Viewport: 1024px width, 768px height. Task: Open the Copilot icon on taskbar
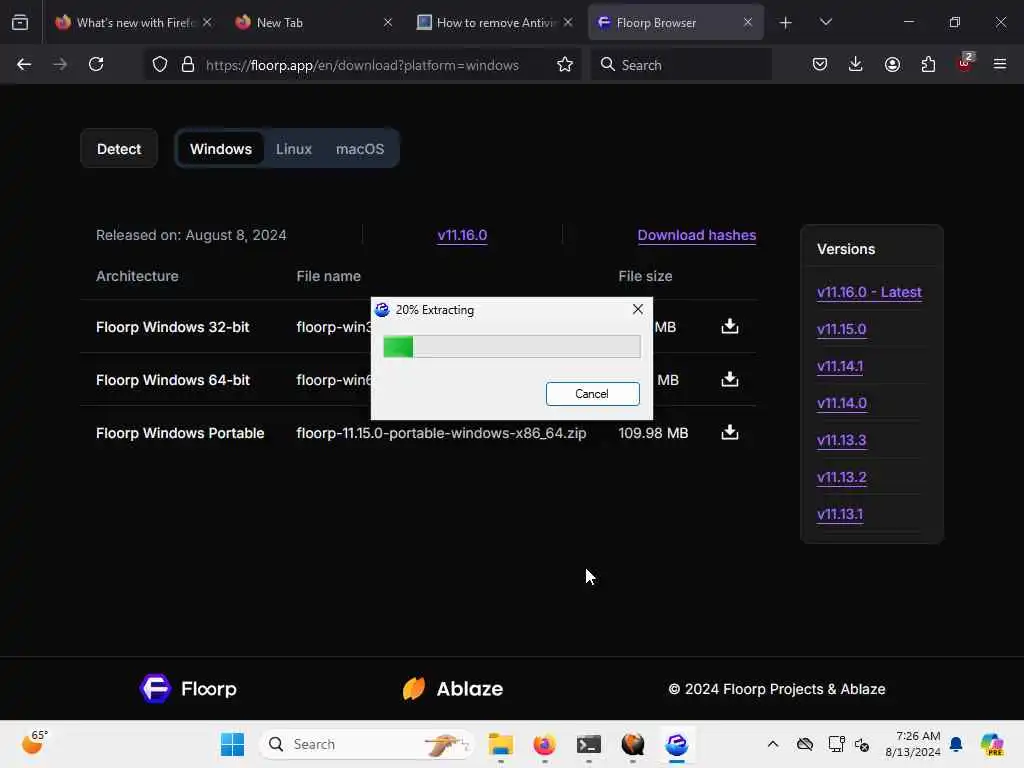[x=992, y=744]
